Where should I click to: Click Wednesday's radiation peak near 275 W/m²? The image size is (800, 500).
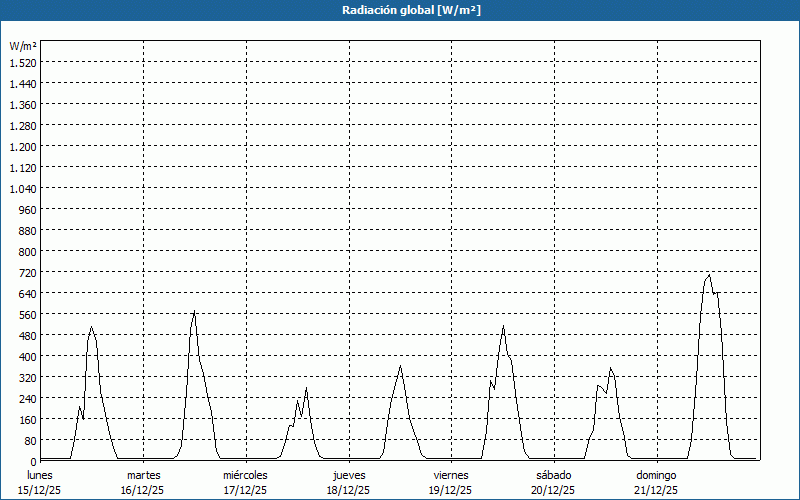306,388
